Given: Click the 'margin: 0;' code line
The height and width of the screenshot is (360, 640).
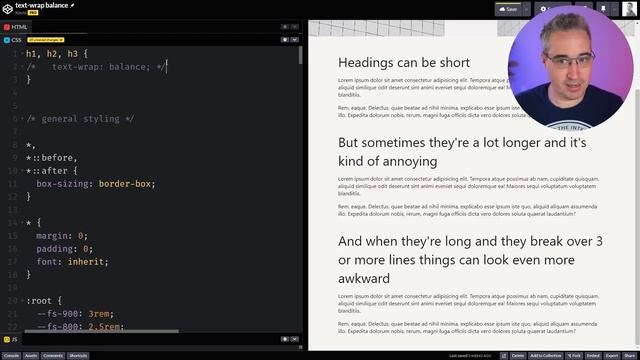Looking at the screenshot, I should [x=62, y=236].
